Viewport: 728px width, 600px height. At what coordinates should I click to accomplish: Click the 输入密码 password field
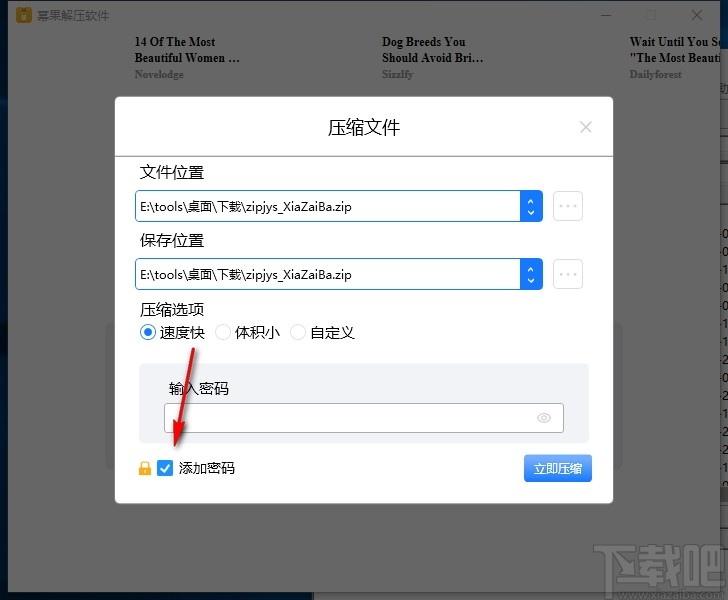click(364, 418)
